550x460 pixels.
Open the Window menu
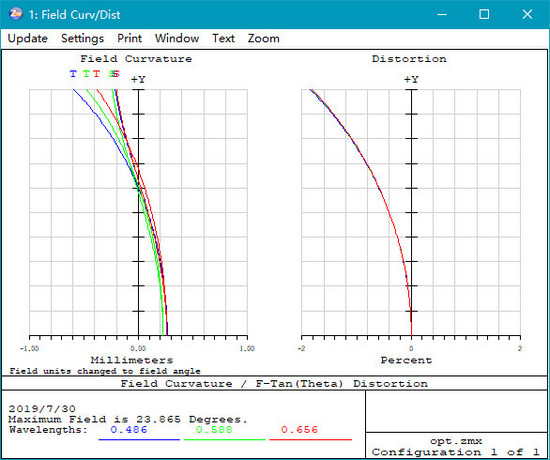click(177, 38)
